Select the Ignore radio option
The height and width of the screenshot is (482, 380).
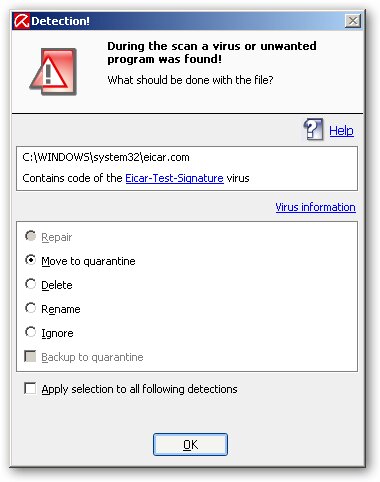coord(30,332)
